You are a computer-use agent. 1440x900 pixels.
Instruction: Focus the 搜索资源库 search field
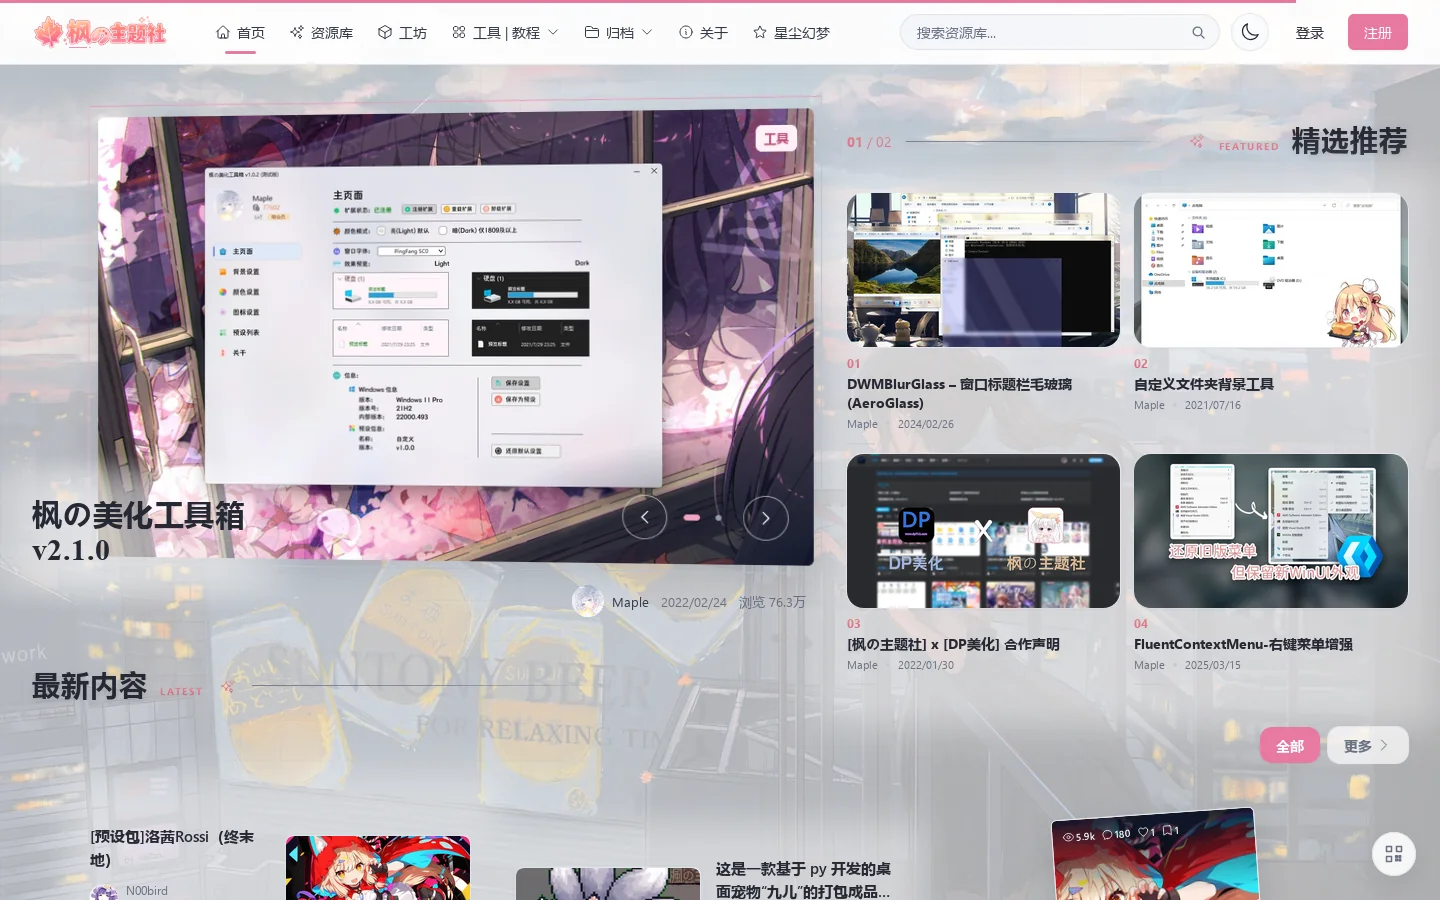tap(1060, 33)
